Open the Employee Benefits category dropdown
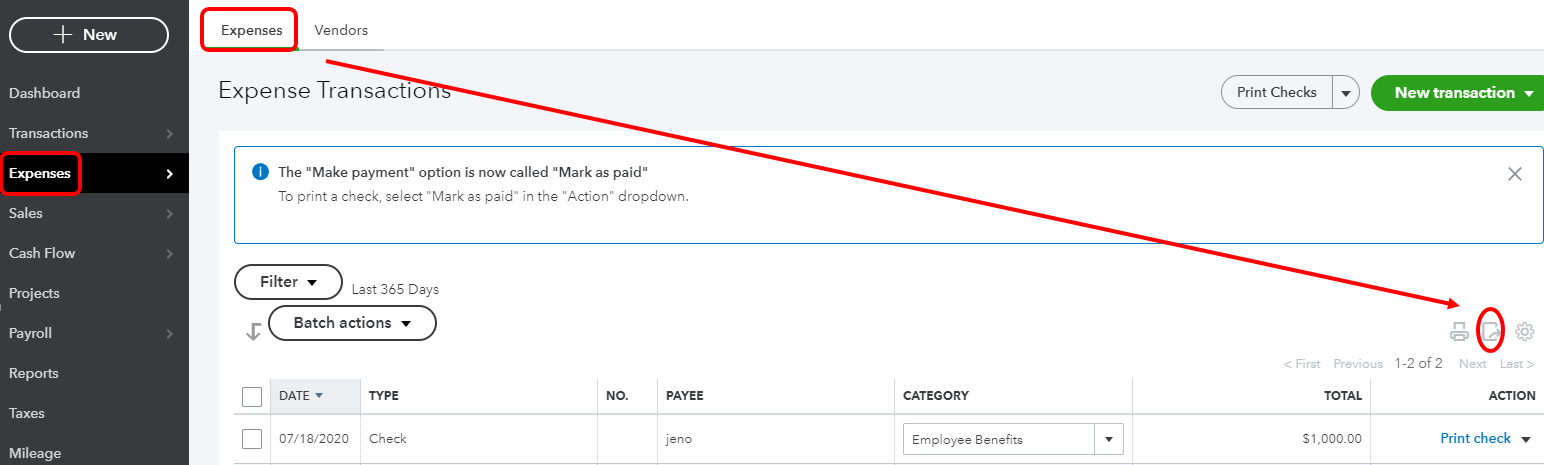This screenshot has height=465, width=1544. click(x=1108, y=439)
